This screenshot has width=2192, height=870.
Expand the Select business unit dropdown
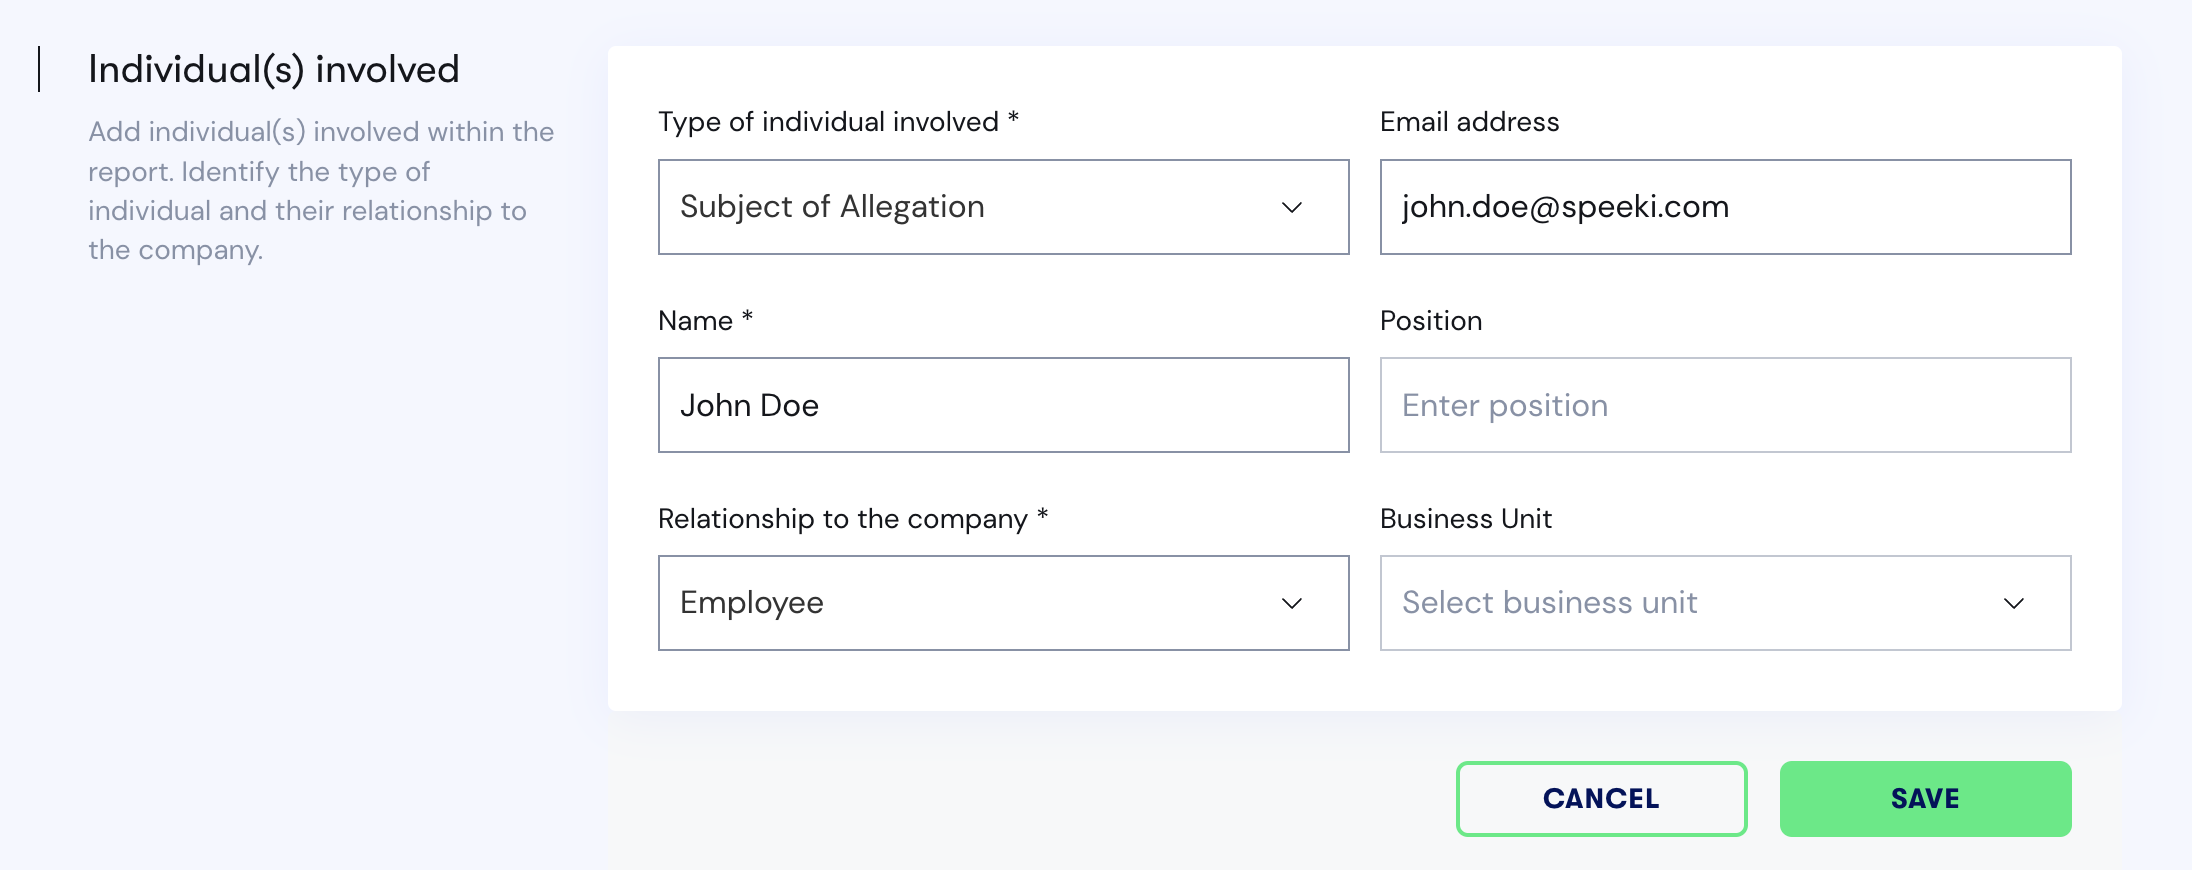pyautogui.click(x=1726, y=603)
